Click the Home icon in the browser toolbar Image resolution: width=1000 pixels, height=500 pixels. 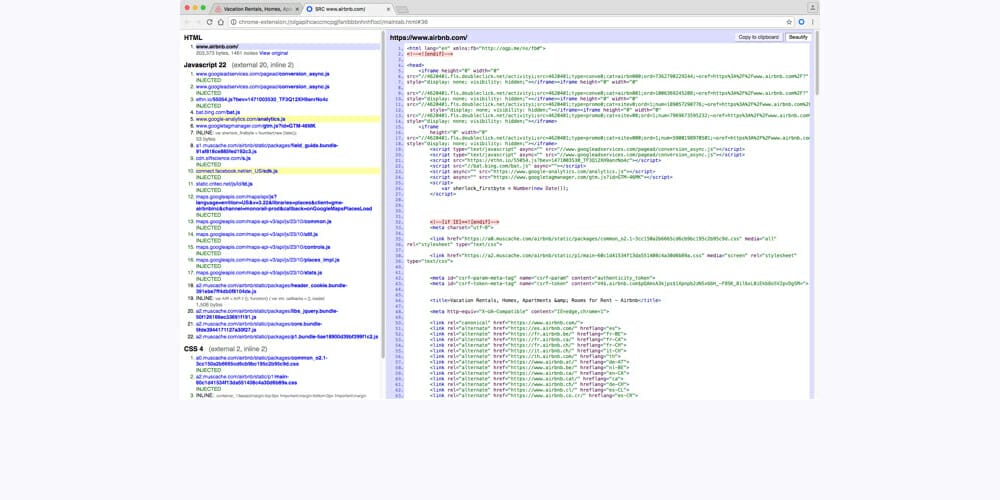point(221,22)
